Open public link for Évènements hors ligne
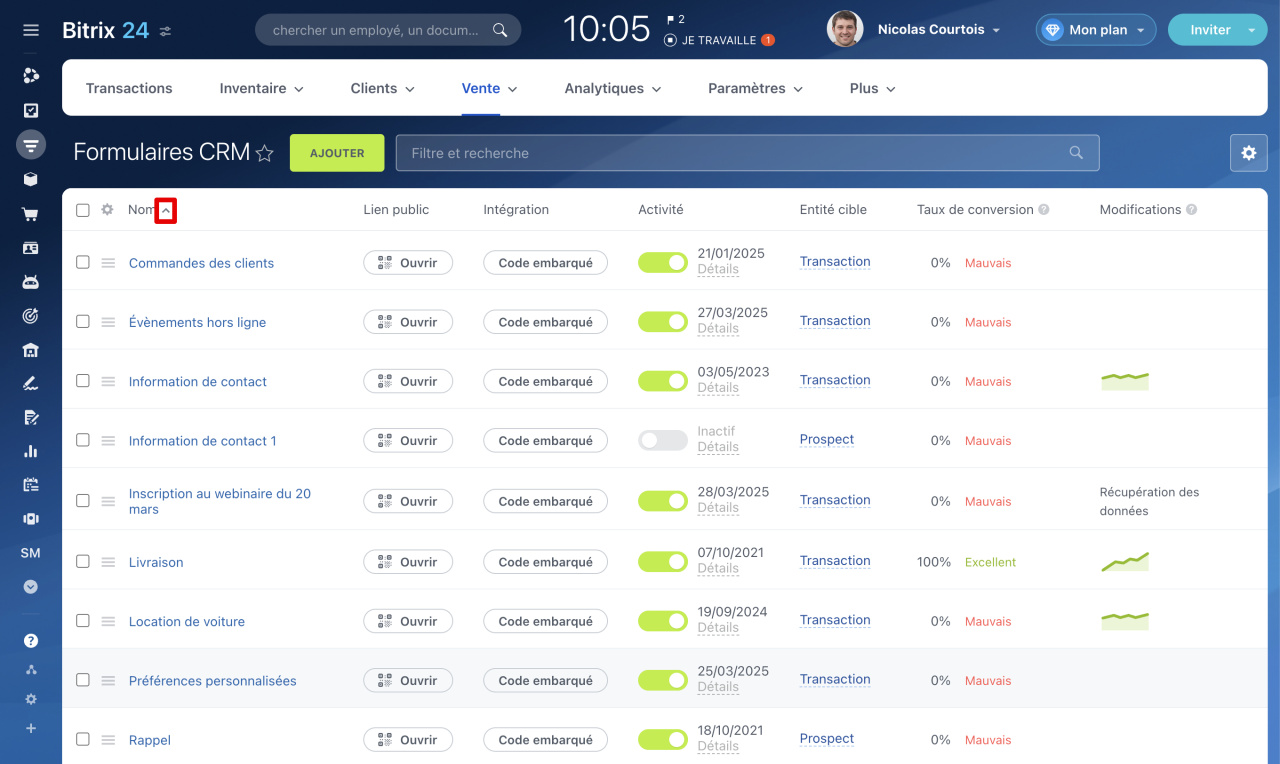The image size is (1280, 764). (x=408, y=322)
